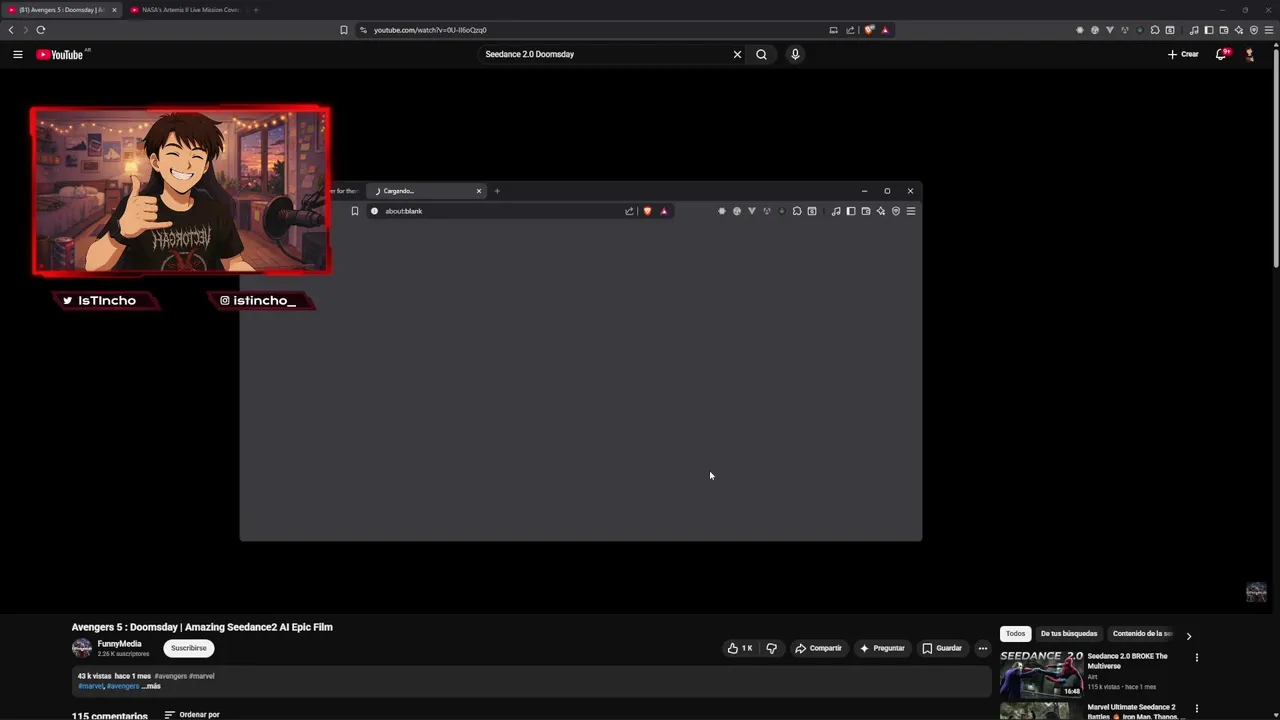The width and height of the screenshot is (1280, 720).
Task: Open the YouTube hamburger guide menu
Action: click(x=17, y=54)
